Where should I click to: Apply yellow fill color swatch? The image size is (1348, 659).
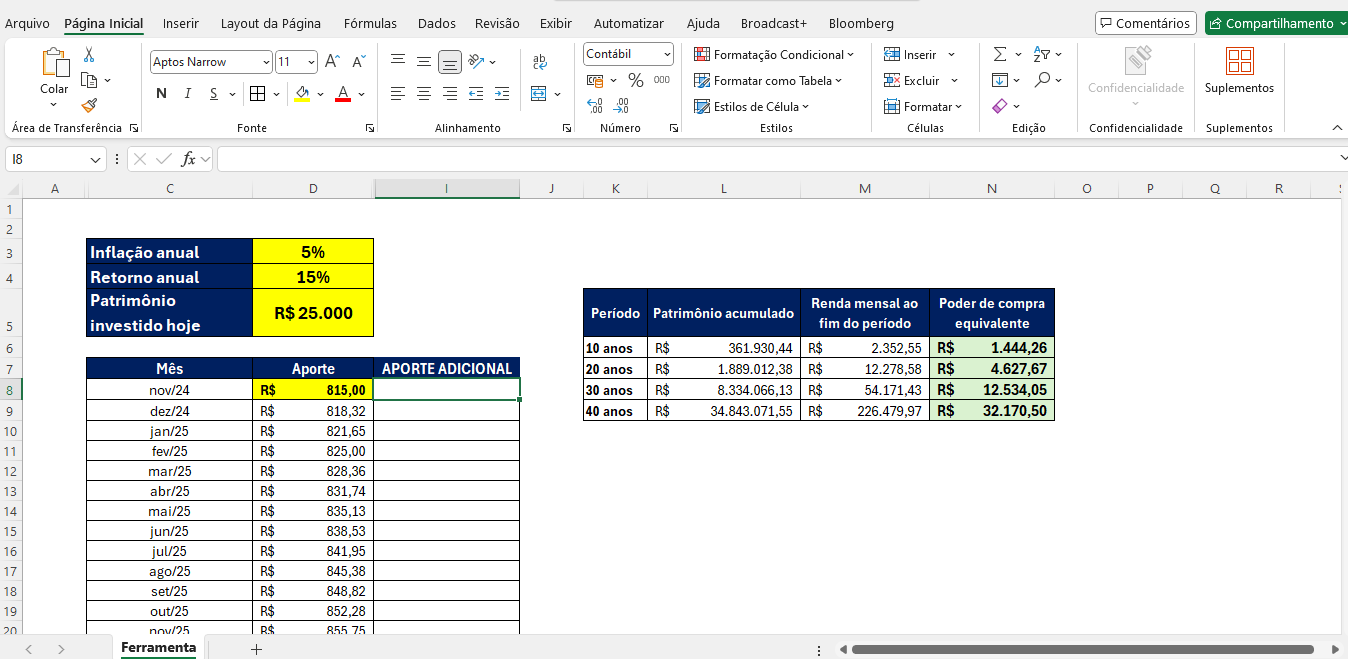tap(302, 94)
